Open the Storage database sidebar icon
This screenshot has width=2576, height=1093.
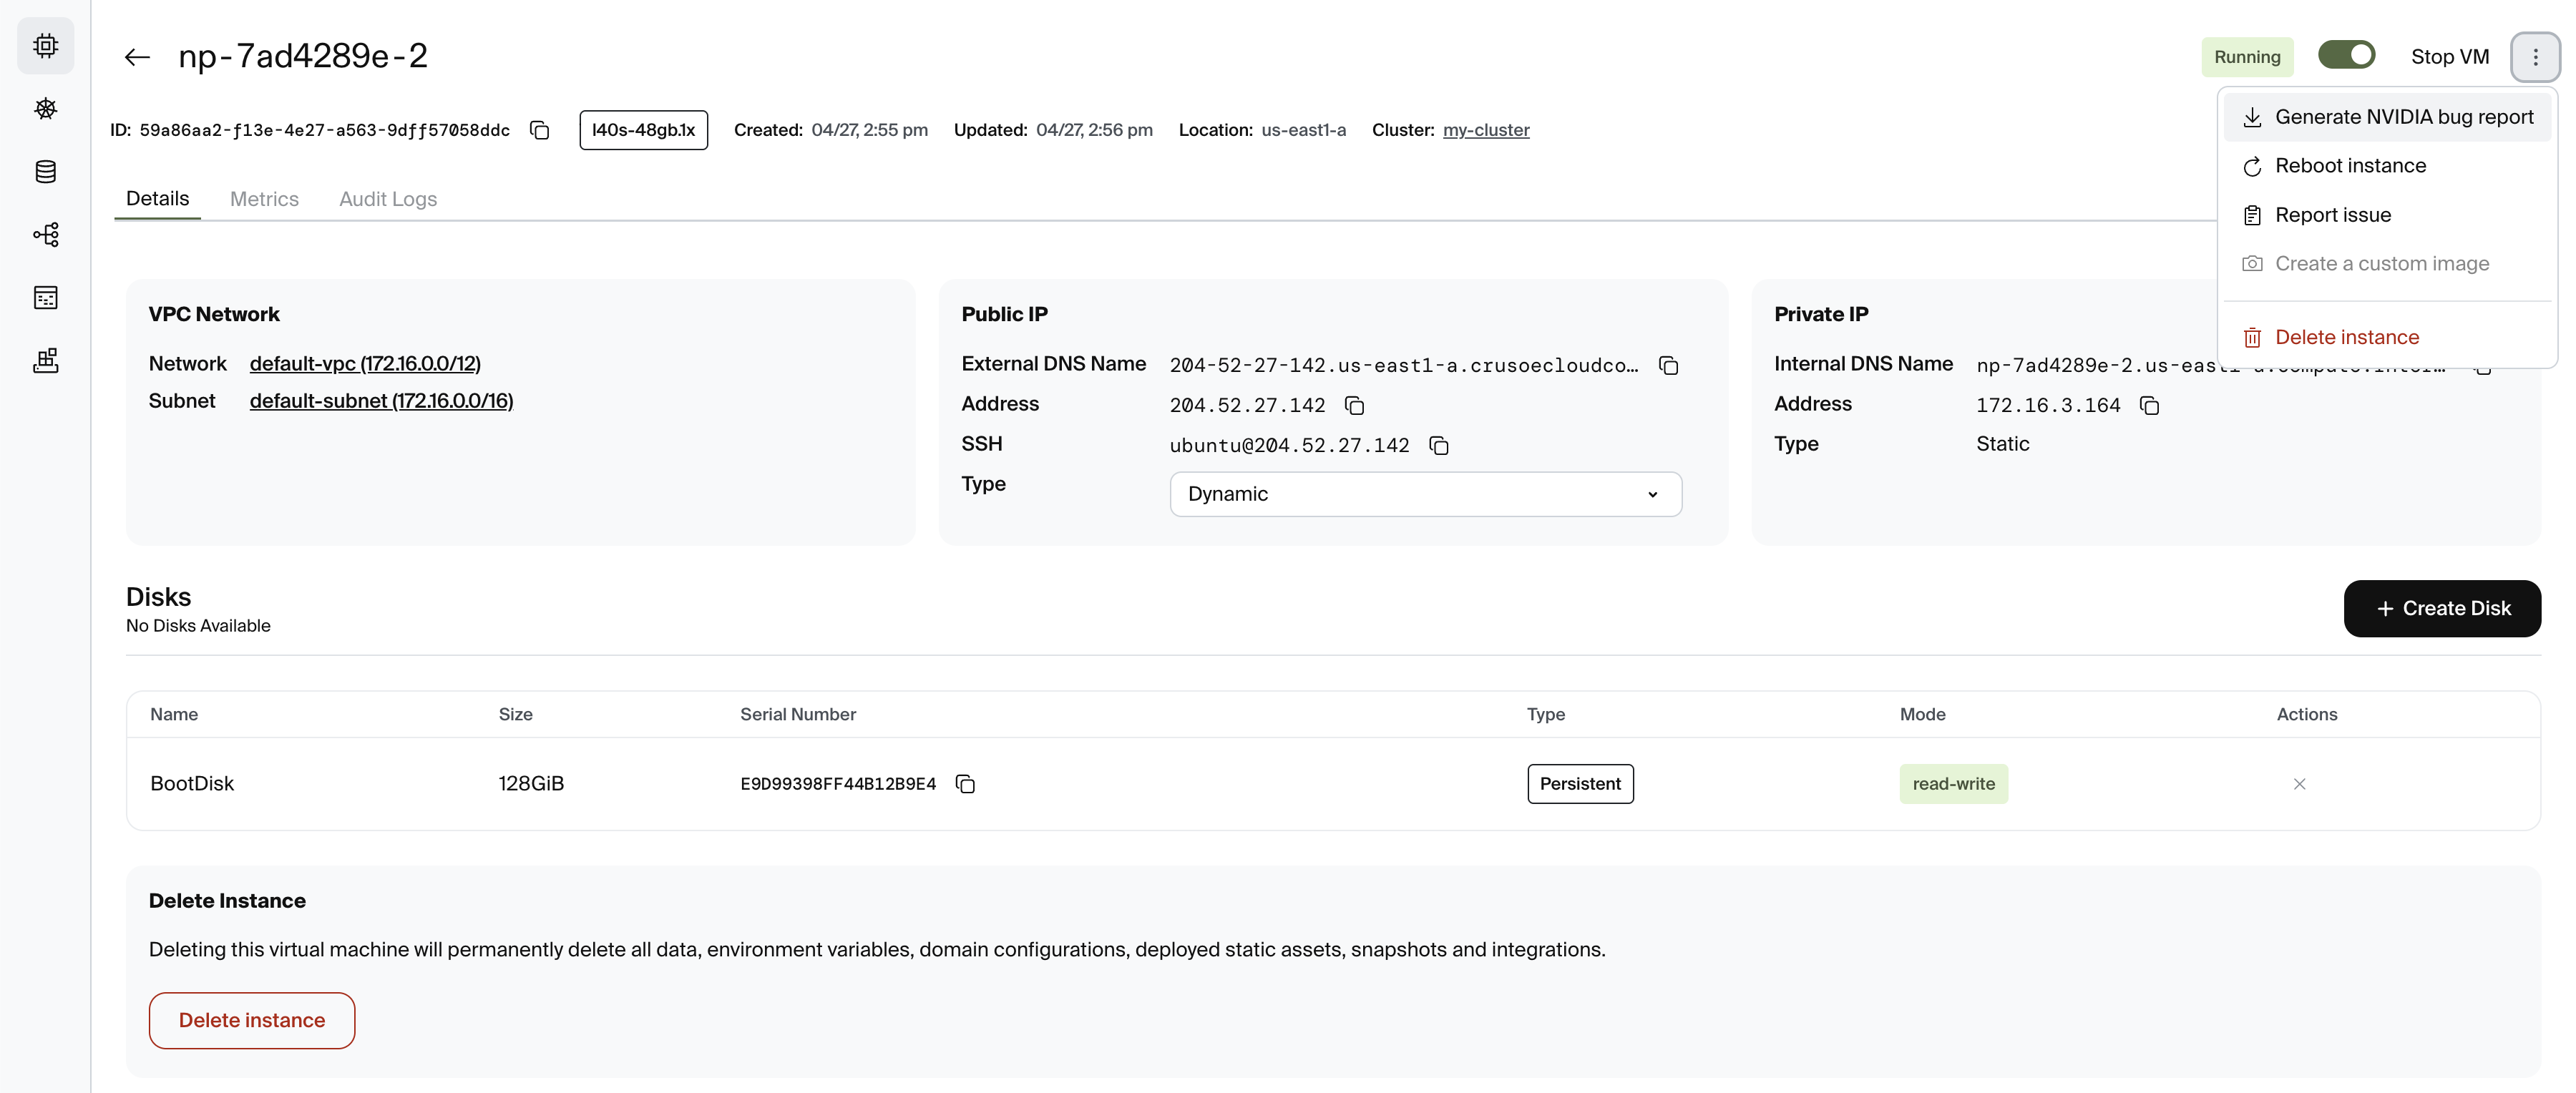(45, 172)
